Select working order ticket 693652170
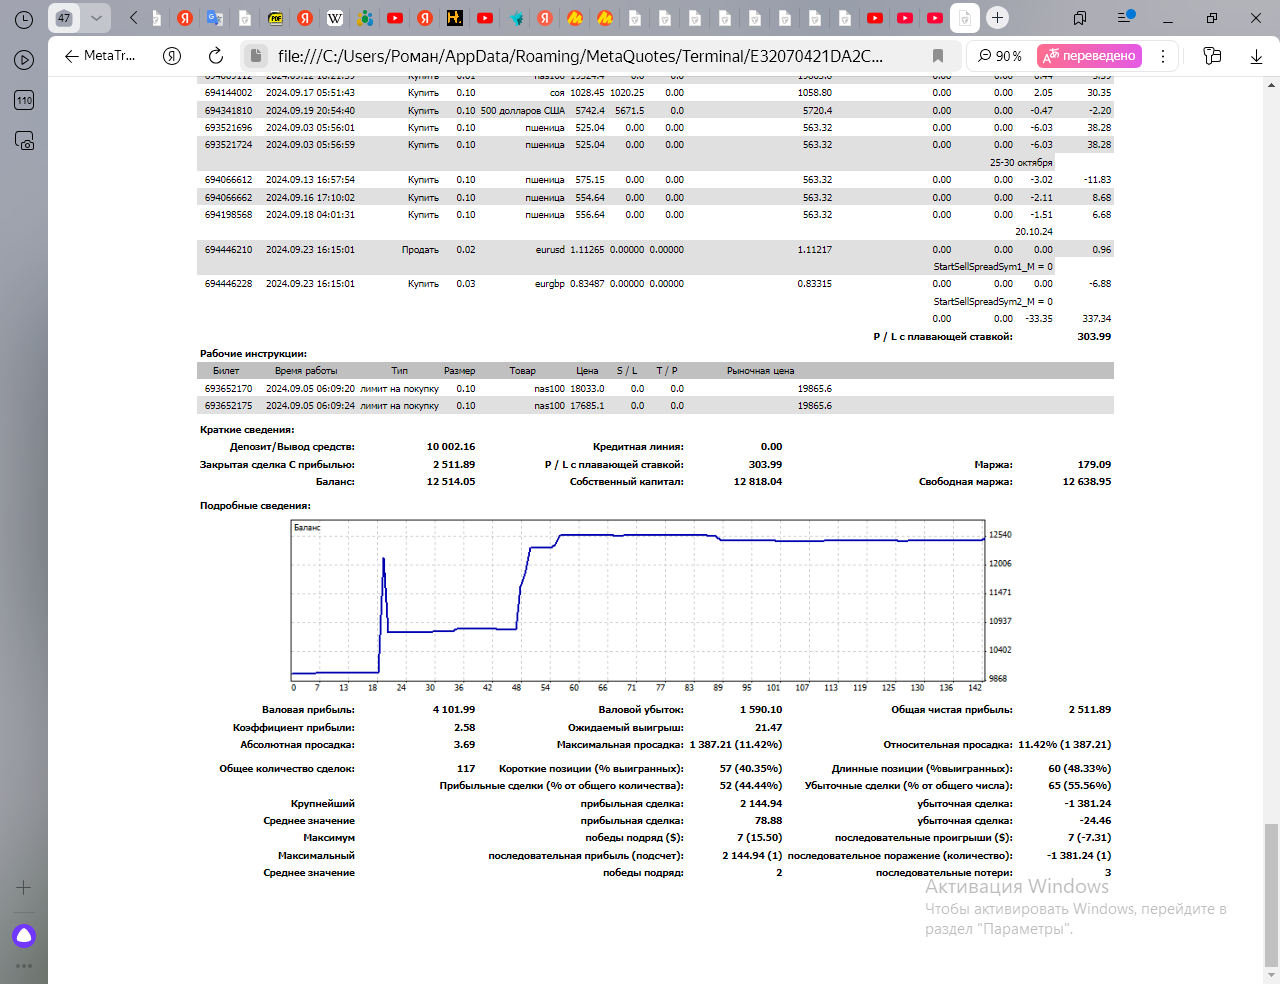The height and width of the screenshot is (984, 1280). click(229, 389)
